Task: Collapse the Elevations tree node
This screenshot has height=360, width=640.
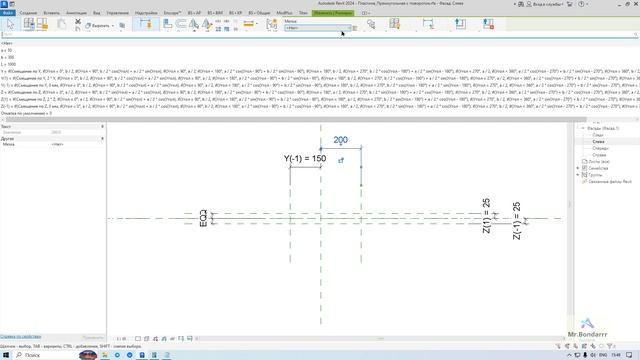Action: 583,128
